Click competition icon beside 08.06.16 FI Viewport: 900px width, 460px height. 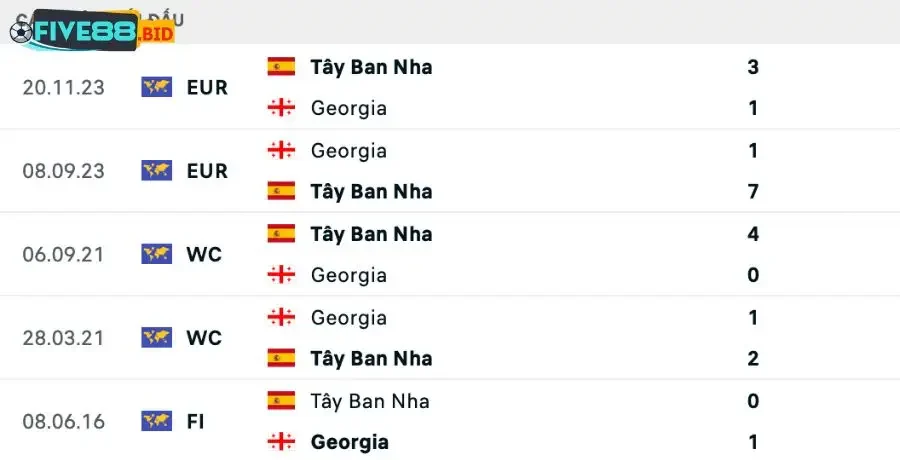pyautogui.click(x=157, y=421)
